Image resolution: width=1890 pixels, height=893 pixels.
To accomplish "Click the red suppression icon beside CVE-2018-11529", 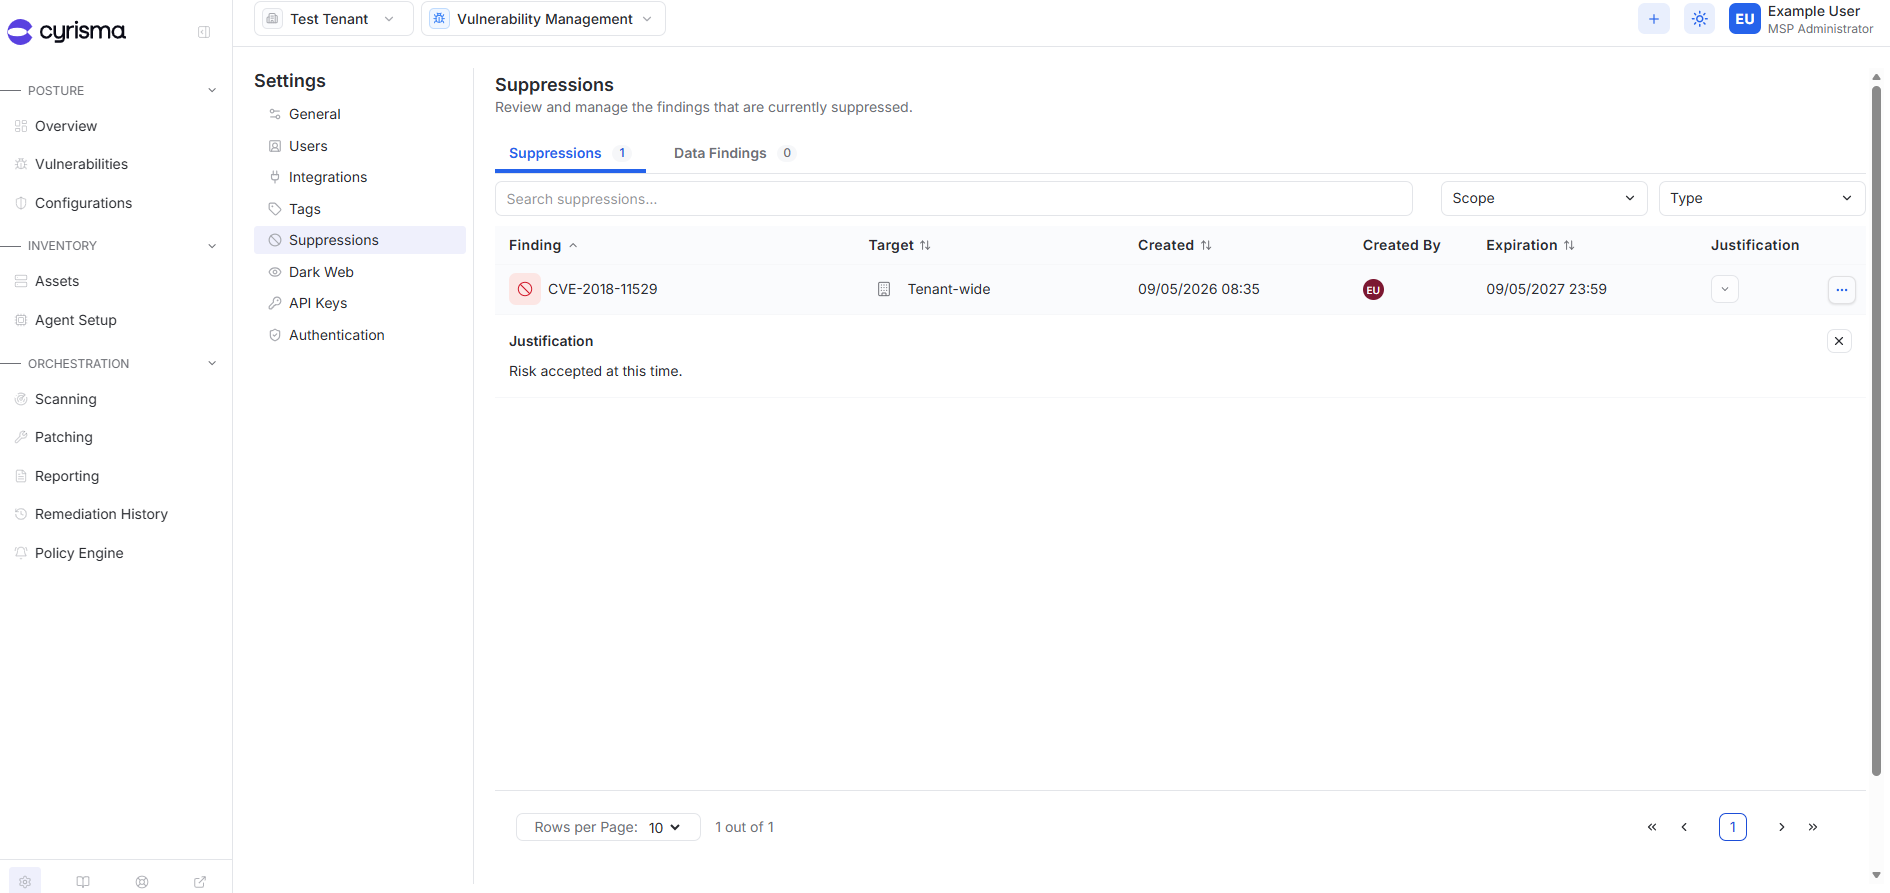I will coord(525,289).
